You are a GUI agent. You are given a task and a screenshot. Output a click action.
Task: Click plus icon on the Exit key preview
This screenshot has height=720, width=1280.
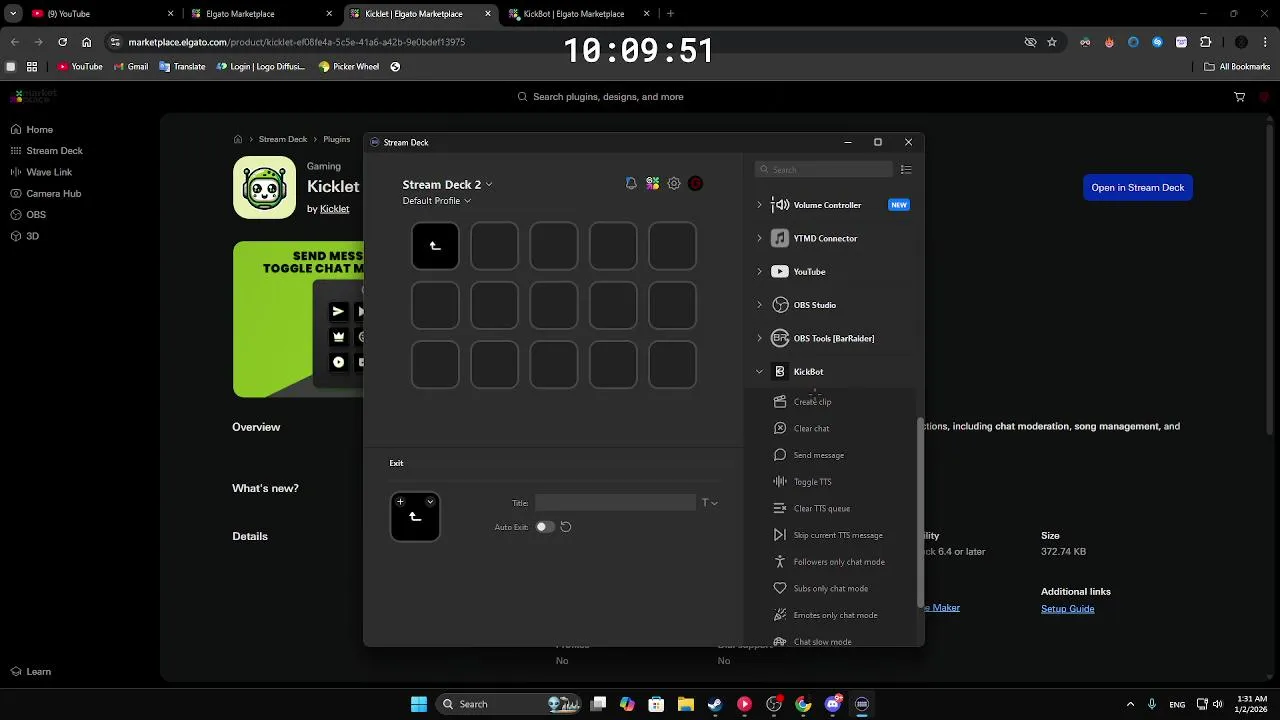[x=400, y=502]
